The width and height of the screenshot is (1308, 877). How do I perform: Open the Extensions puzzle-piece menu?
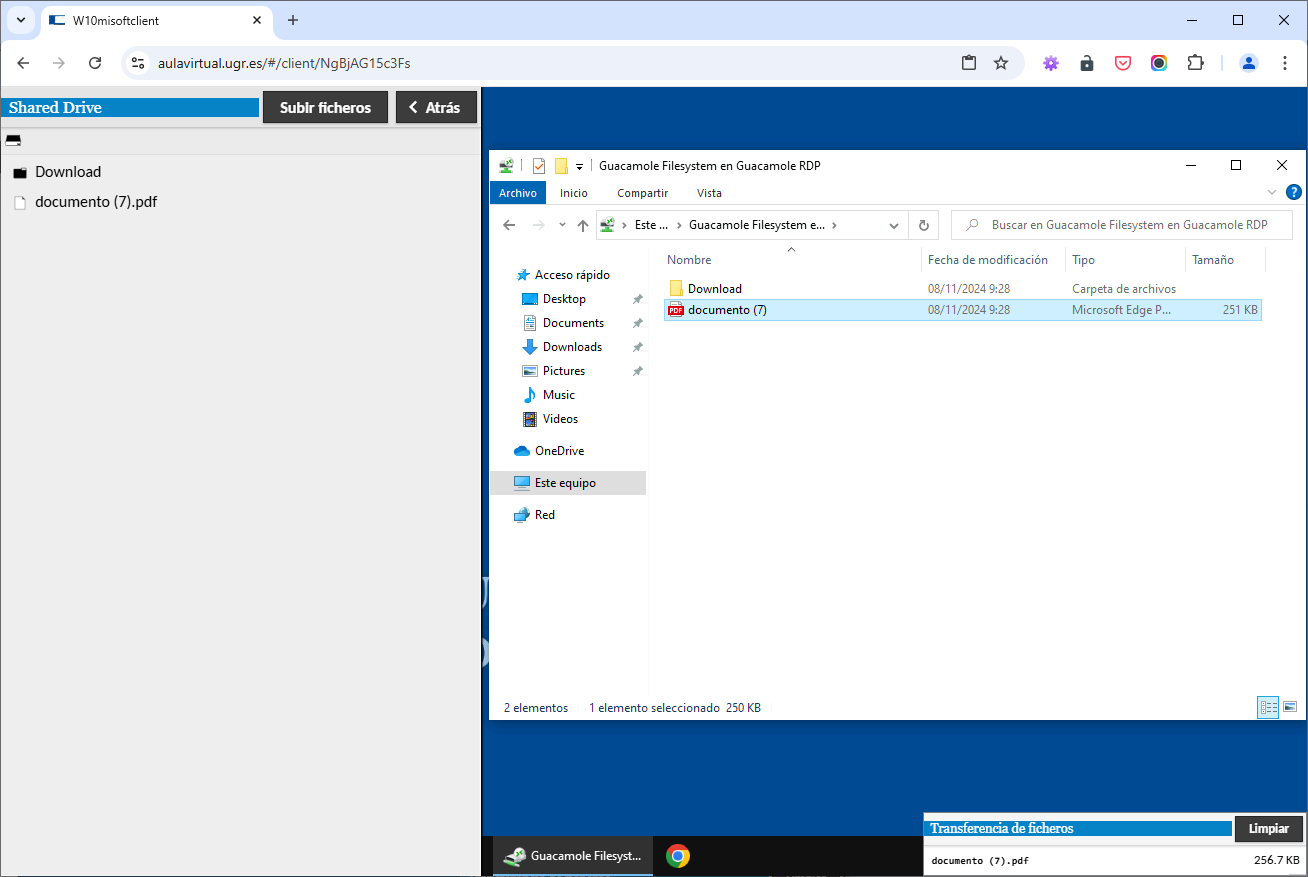(1195, 63)
